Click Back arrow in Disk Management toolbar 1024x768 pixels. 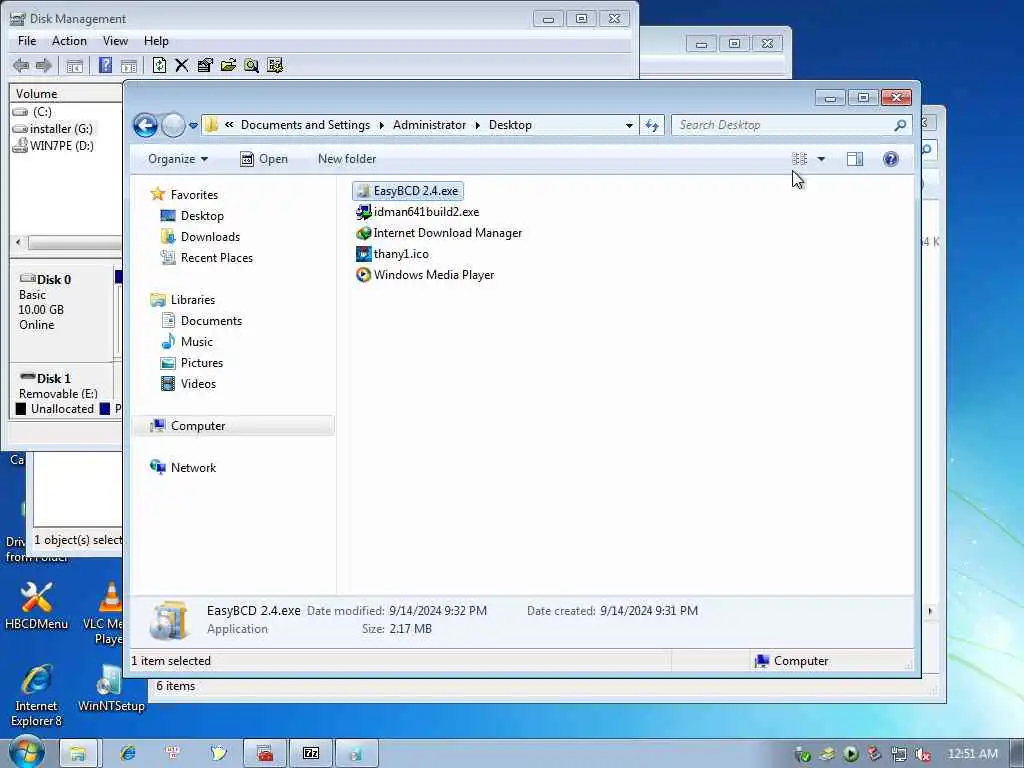point(21,65)
